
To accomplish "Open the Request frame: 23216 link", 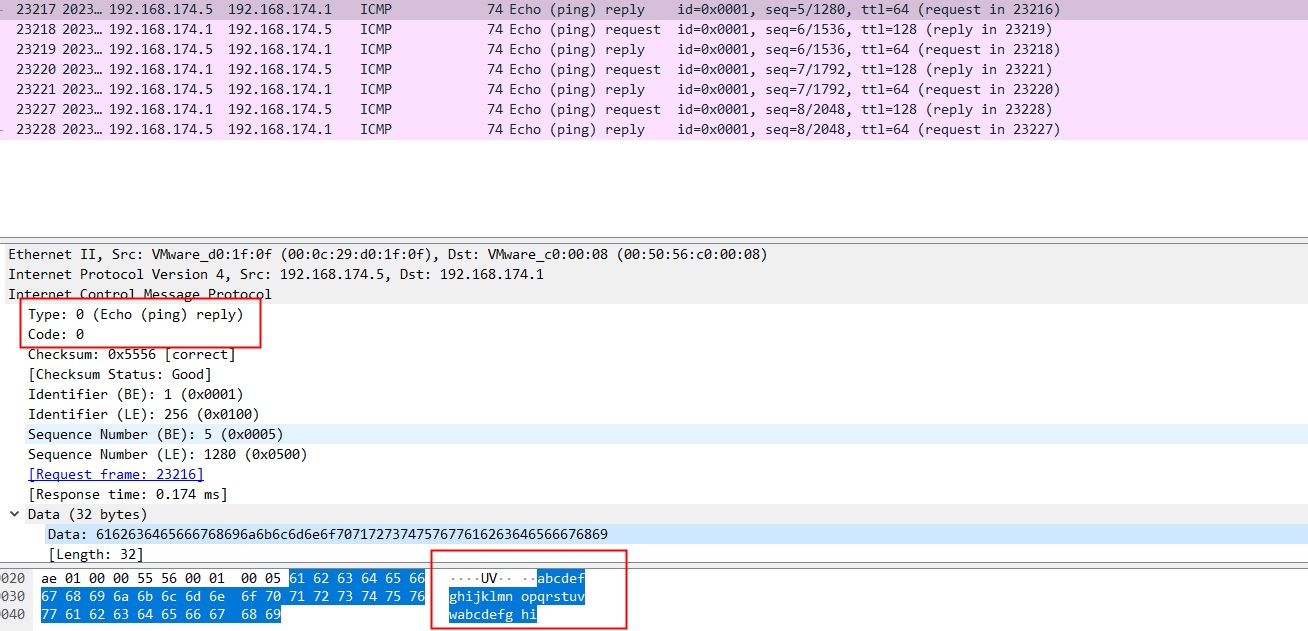I will click(116, 474).
